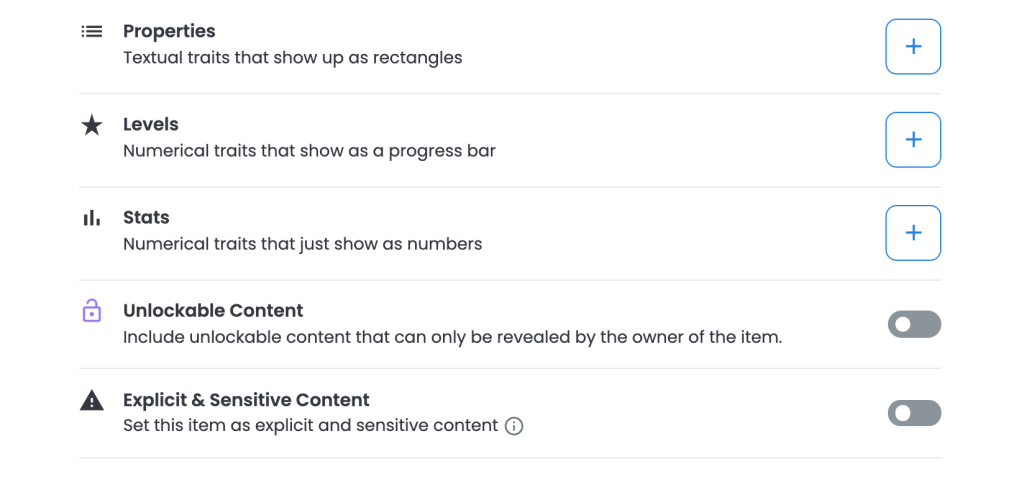1024x477 pixels.
Task: Select the Levels heading
Action: click(x=151, y=124)
